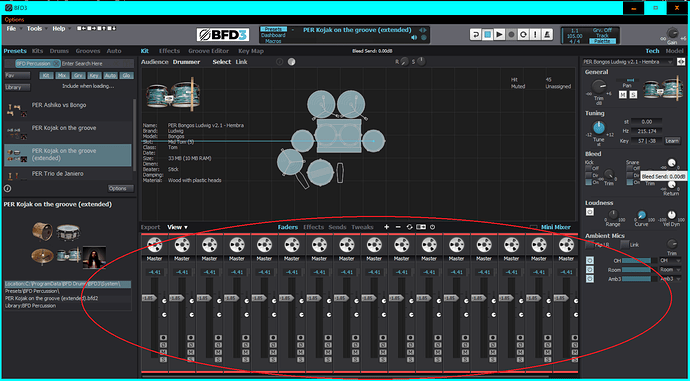This screenshot has width=690, height=381.
Task: Click the panic exclamation-mark button
Action: tap(535, 35)
